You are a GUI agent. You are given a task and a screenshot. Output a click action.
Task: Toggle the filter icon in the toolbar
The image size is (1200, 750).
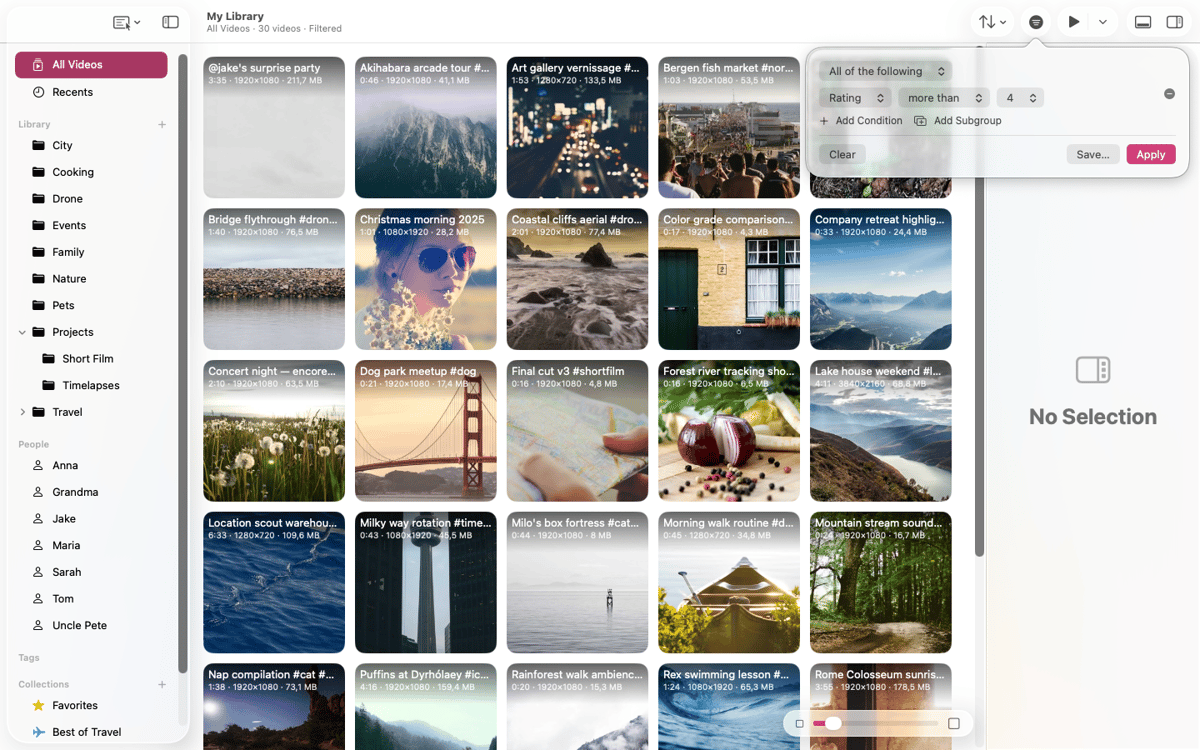coord(1036,22)
